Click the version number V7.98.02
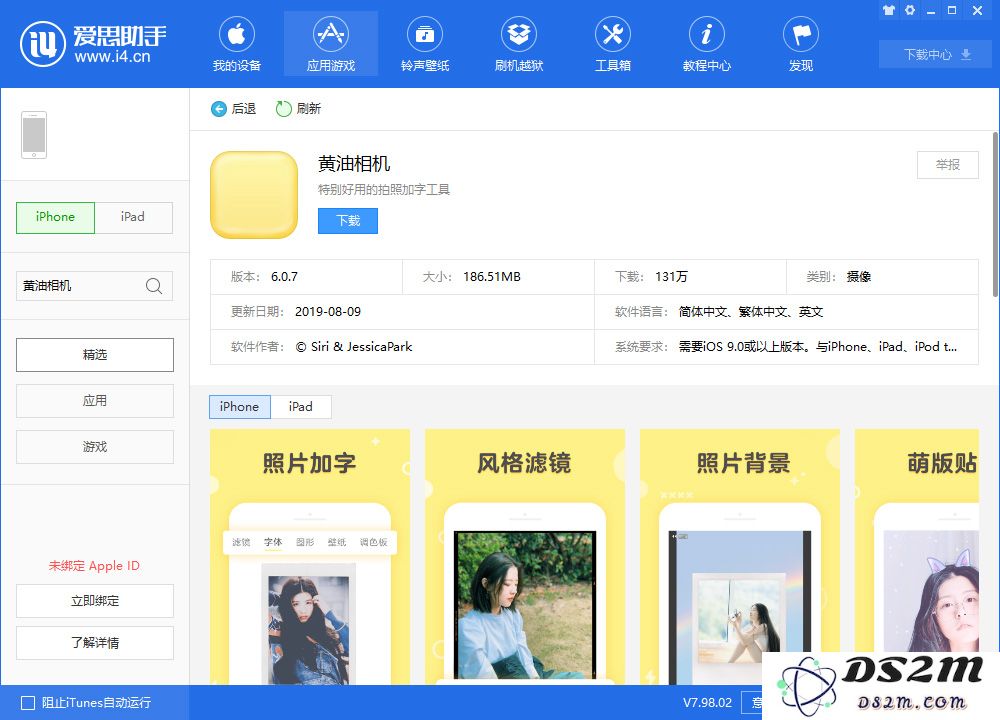The image size is (1000, 720). point(707,703)
